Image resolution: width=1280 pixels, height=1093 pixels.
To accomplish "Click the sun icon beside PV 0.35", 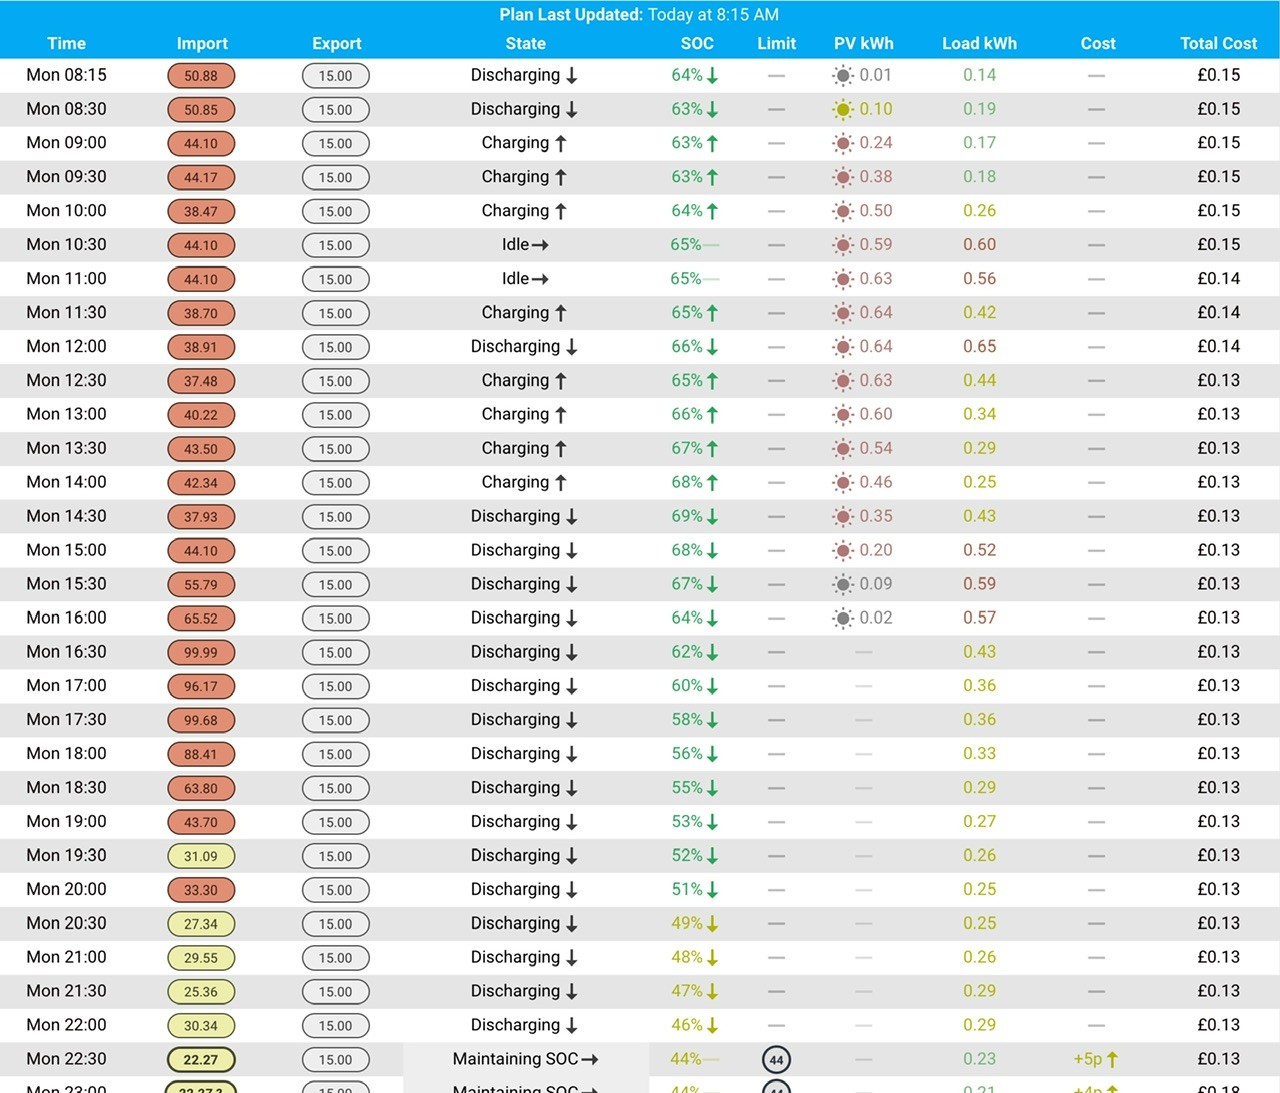I will pyautogui.click(x=843, y=516).
